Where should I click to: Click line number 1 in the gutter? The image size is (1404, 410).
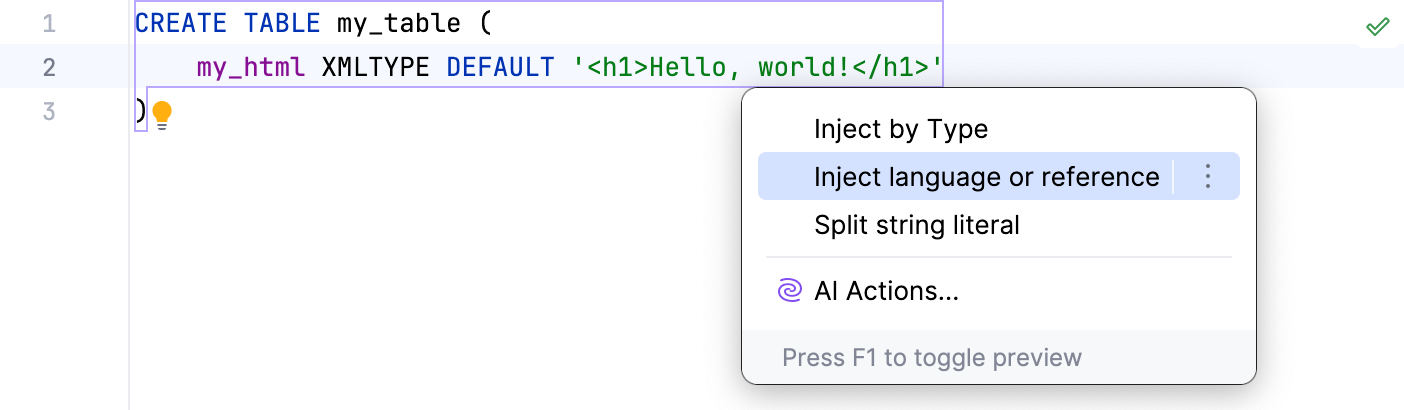49,23
